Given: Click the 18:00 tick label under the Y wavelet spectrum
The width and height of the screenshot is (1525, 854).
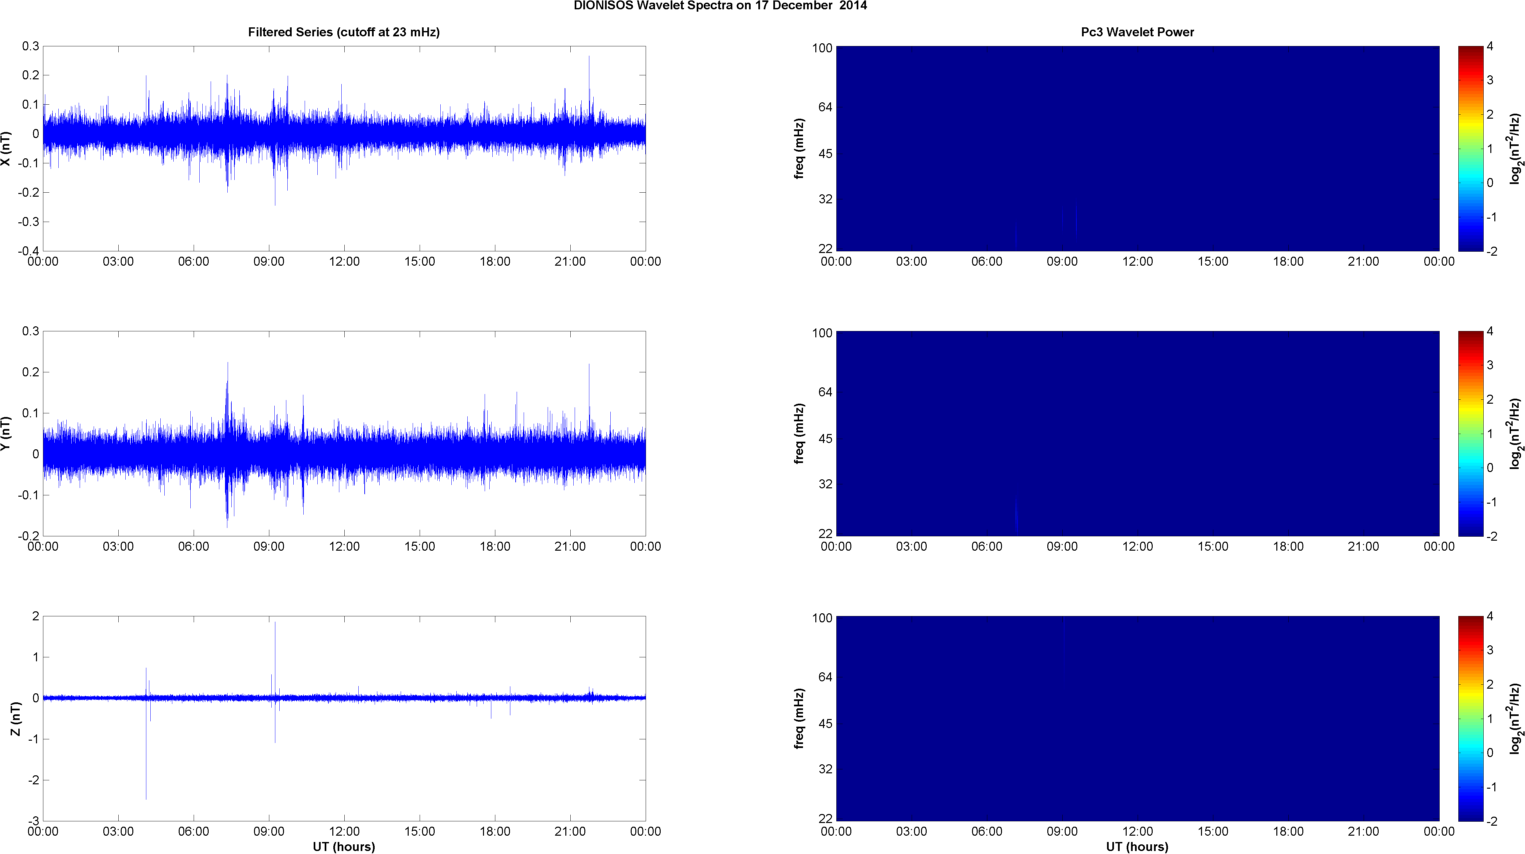Looking at the screenshot, I should click(1288, 547).
